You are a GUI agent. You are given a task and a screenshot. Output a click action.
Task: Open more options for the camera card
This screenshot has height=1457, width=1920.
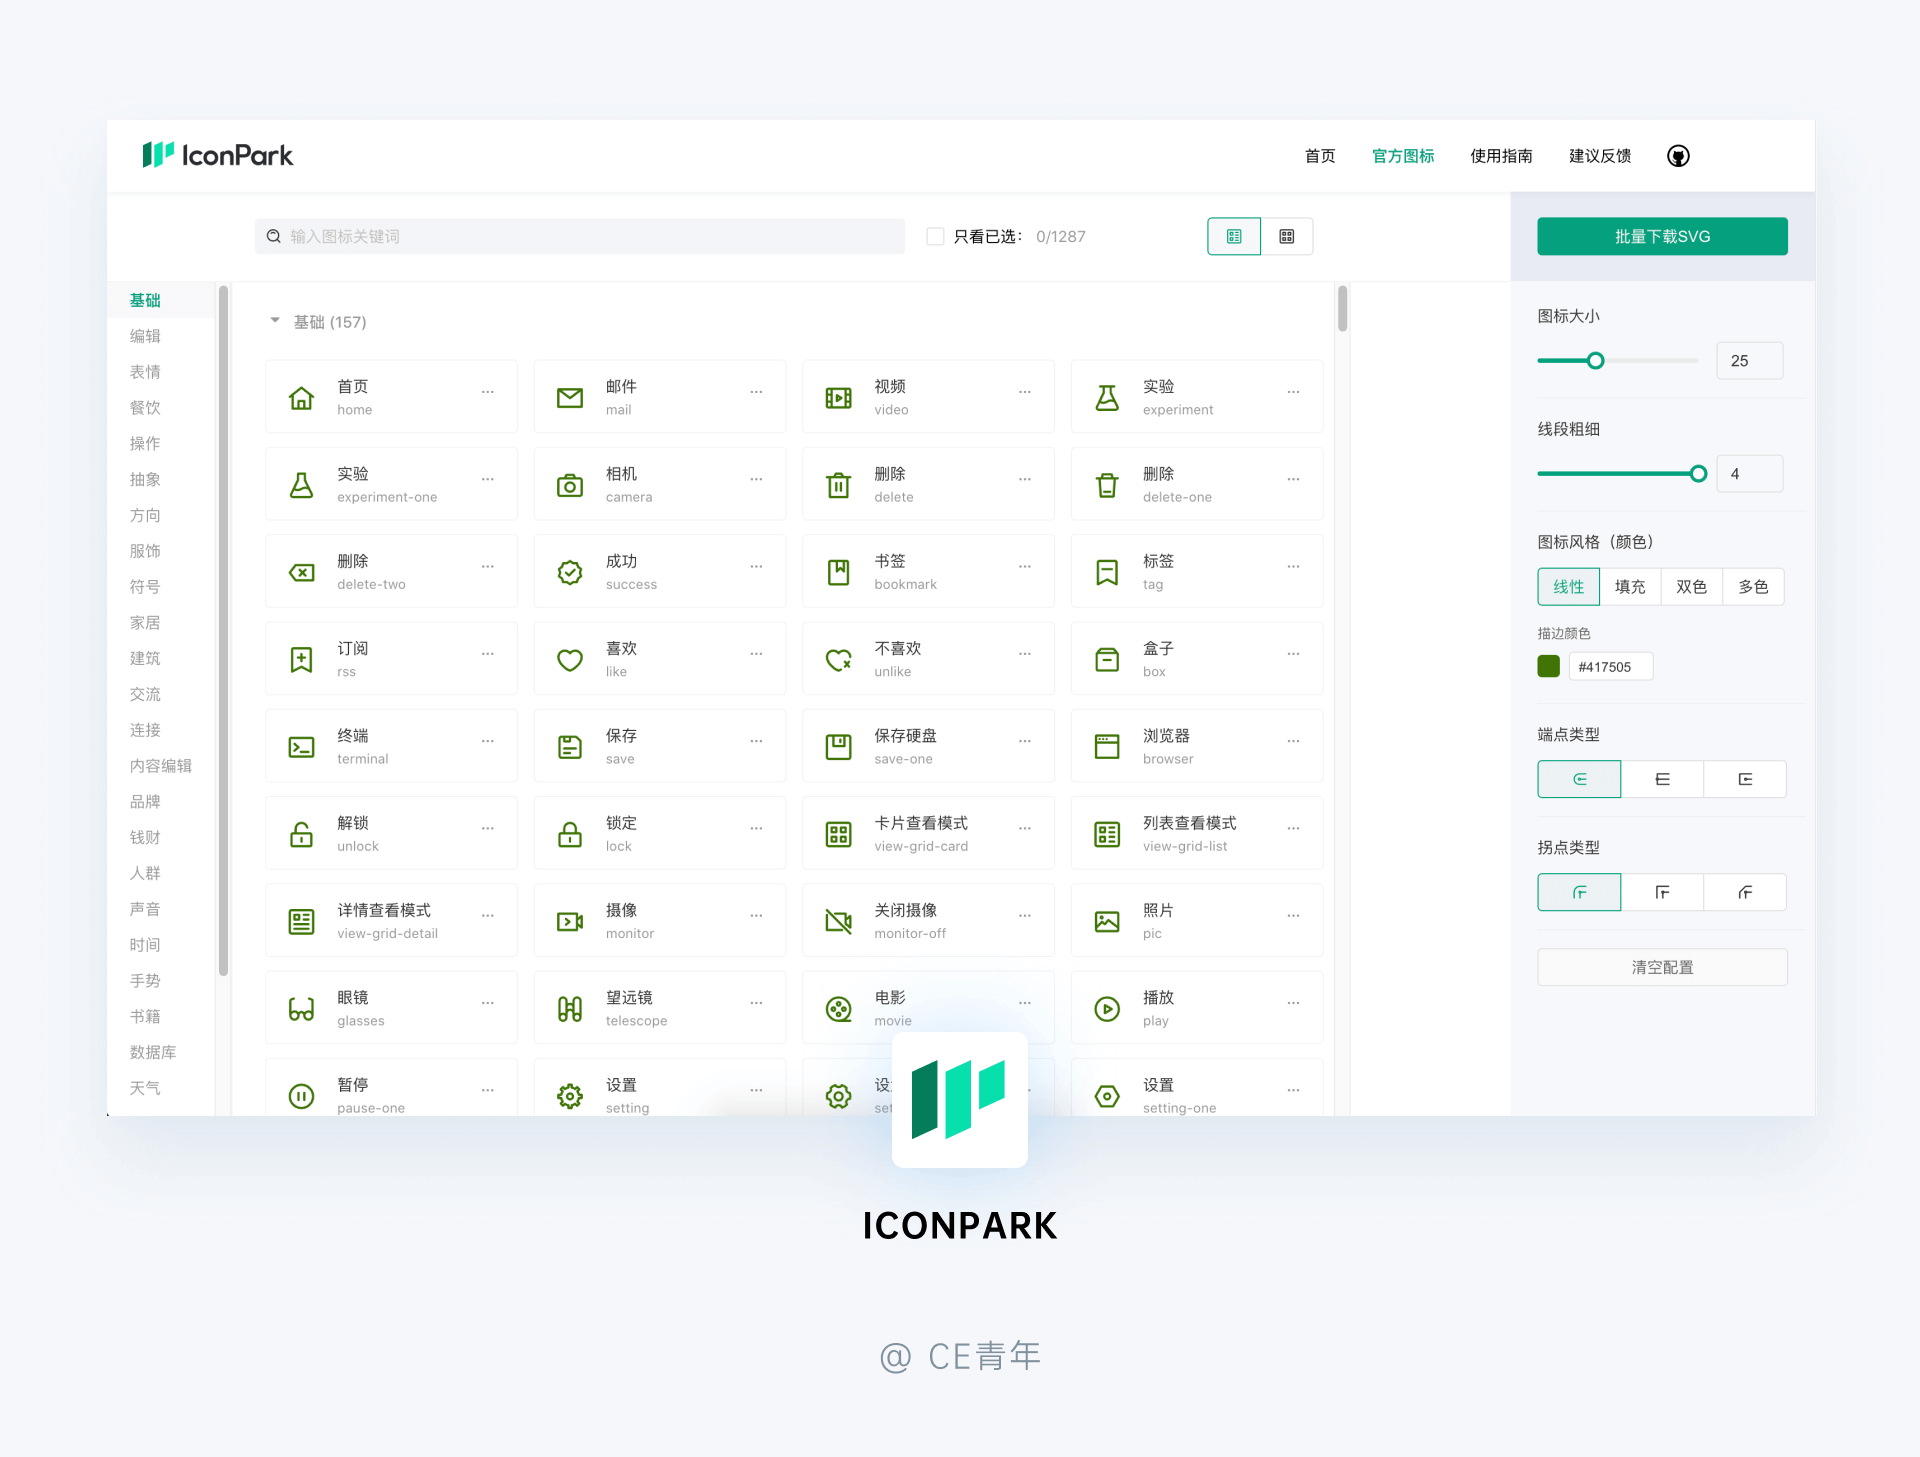click(x=756, y=479)
